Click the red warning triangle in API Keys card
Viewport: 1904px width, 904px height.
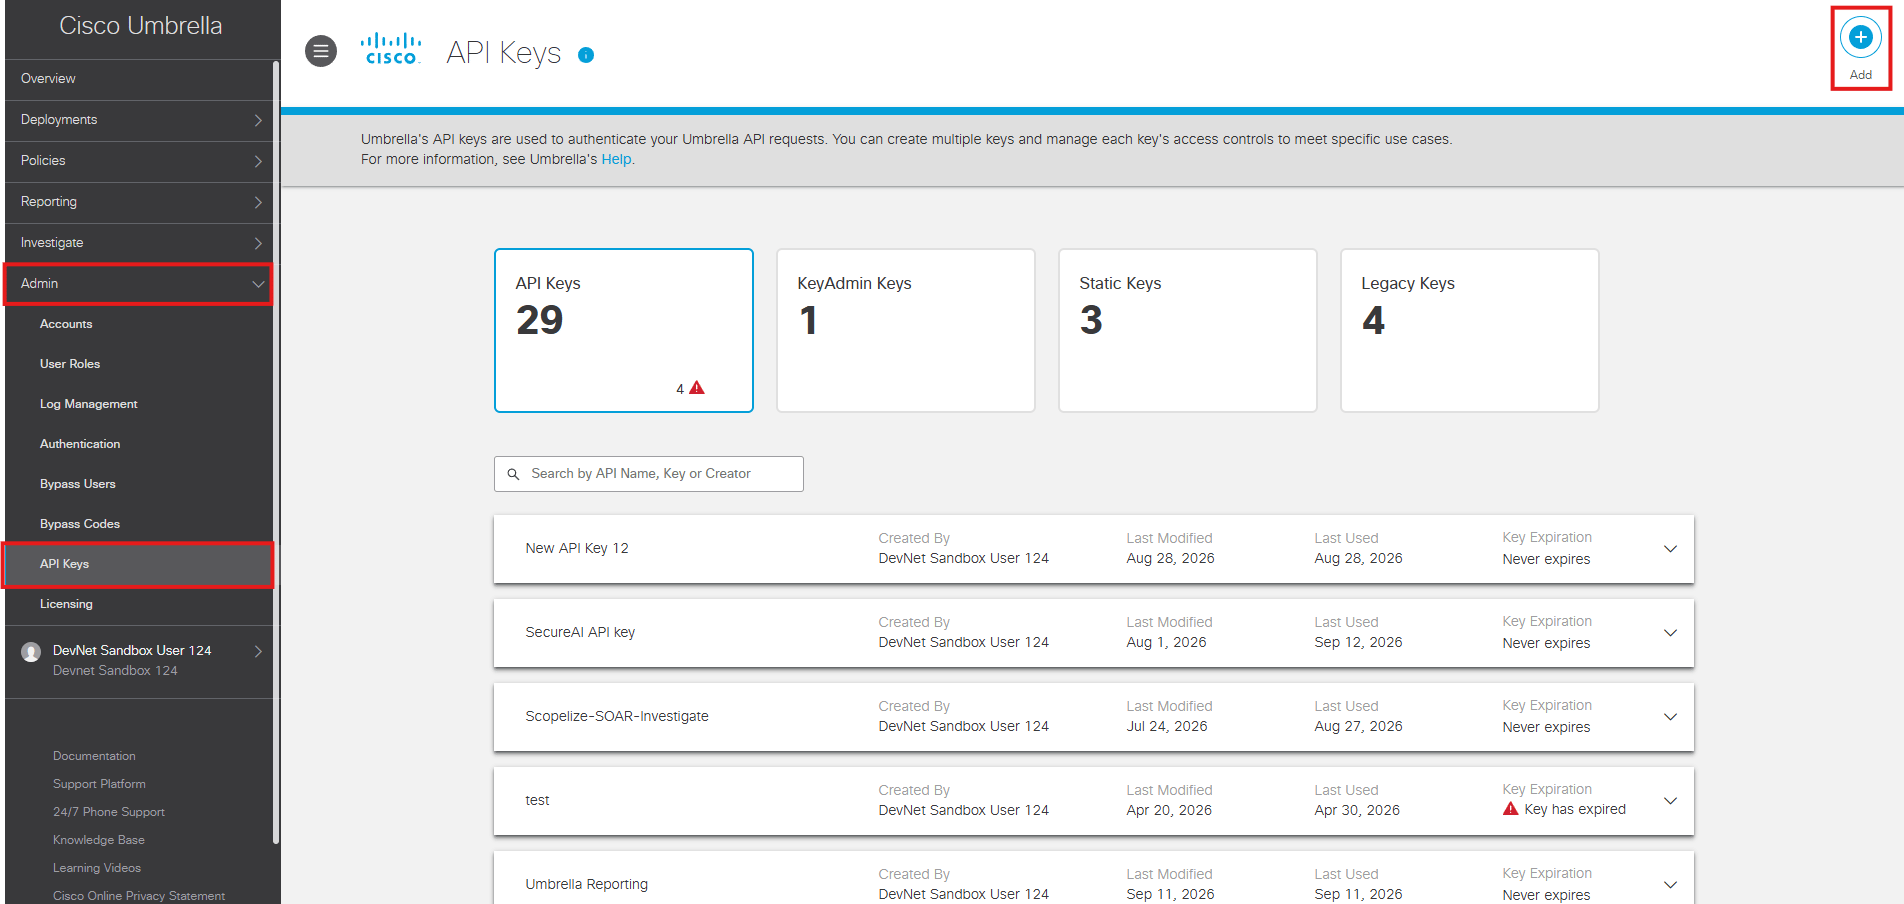tap(697, 388)
